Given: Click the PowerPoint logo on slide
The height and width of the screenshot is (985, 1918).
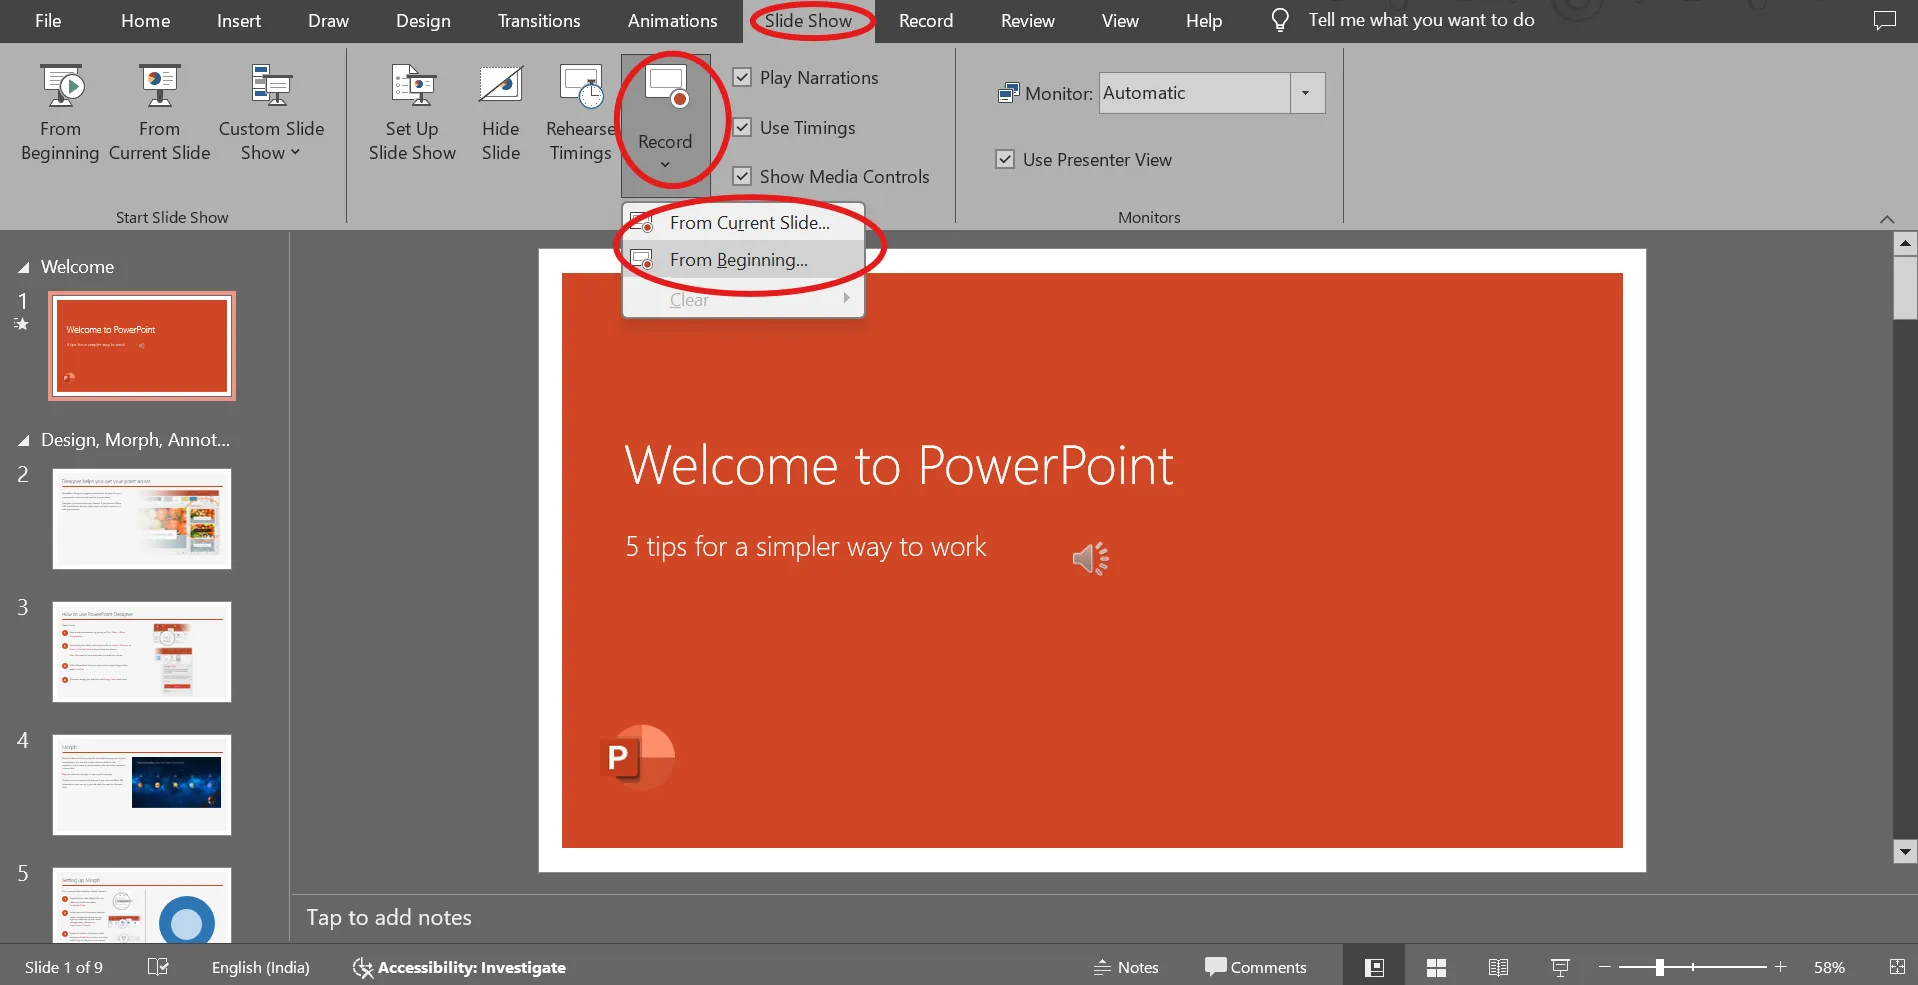Looking at the screenshot, I should [637, 757].
